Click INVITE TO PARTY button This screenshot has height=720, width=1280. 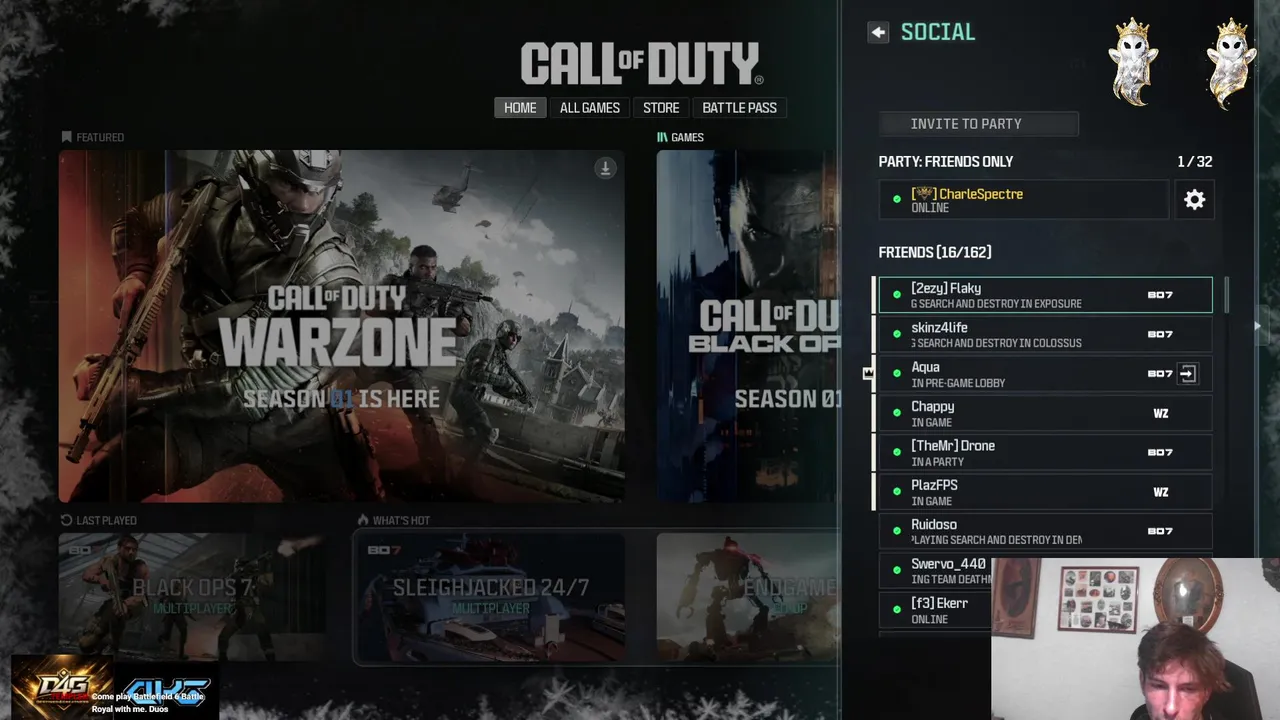(x=979, y=124)
